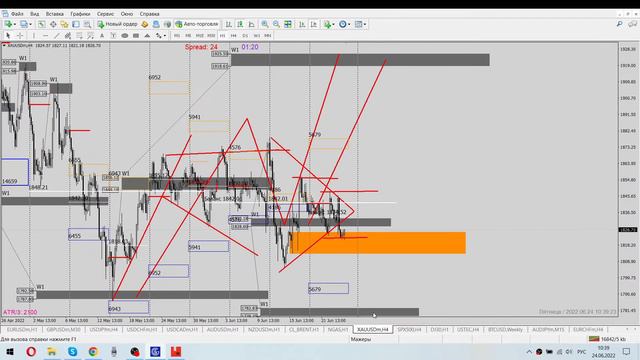
Task: Switch timeframe to M15
Action: pos(200,36)
